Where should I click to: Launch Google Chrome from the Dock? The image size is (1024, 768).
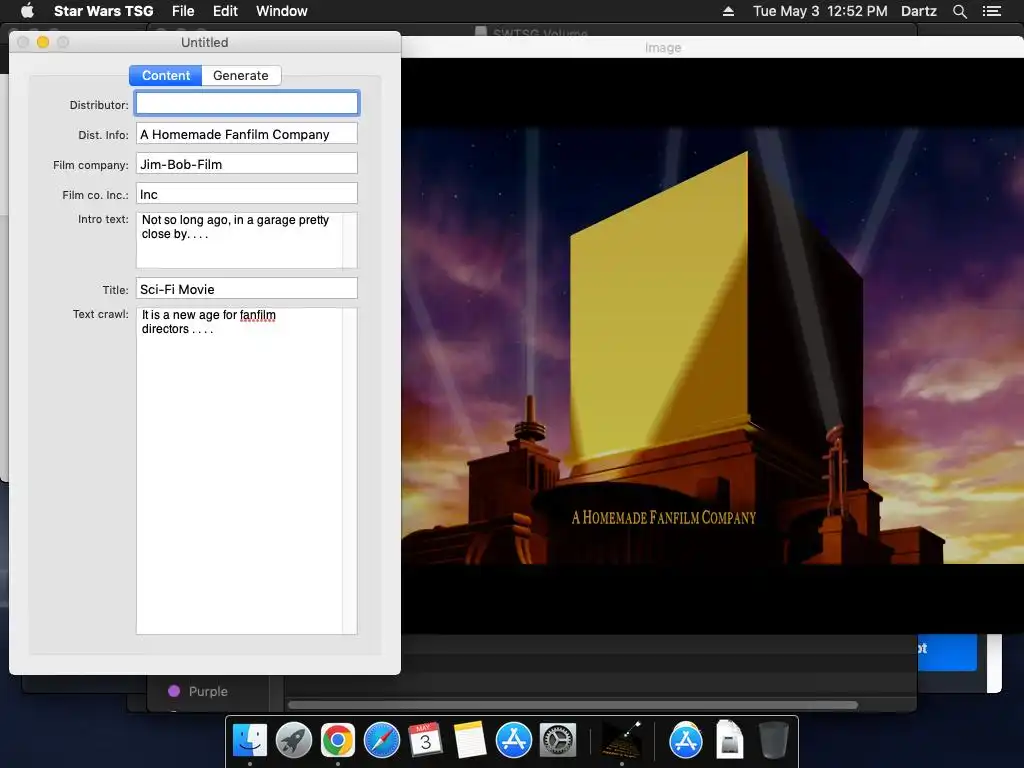338,740
